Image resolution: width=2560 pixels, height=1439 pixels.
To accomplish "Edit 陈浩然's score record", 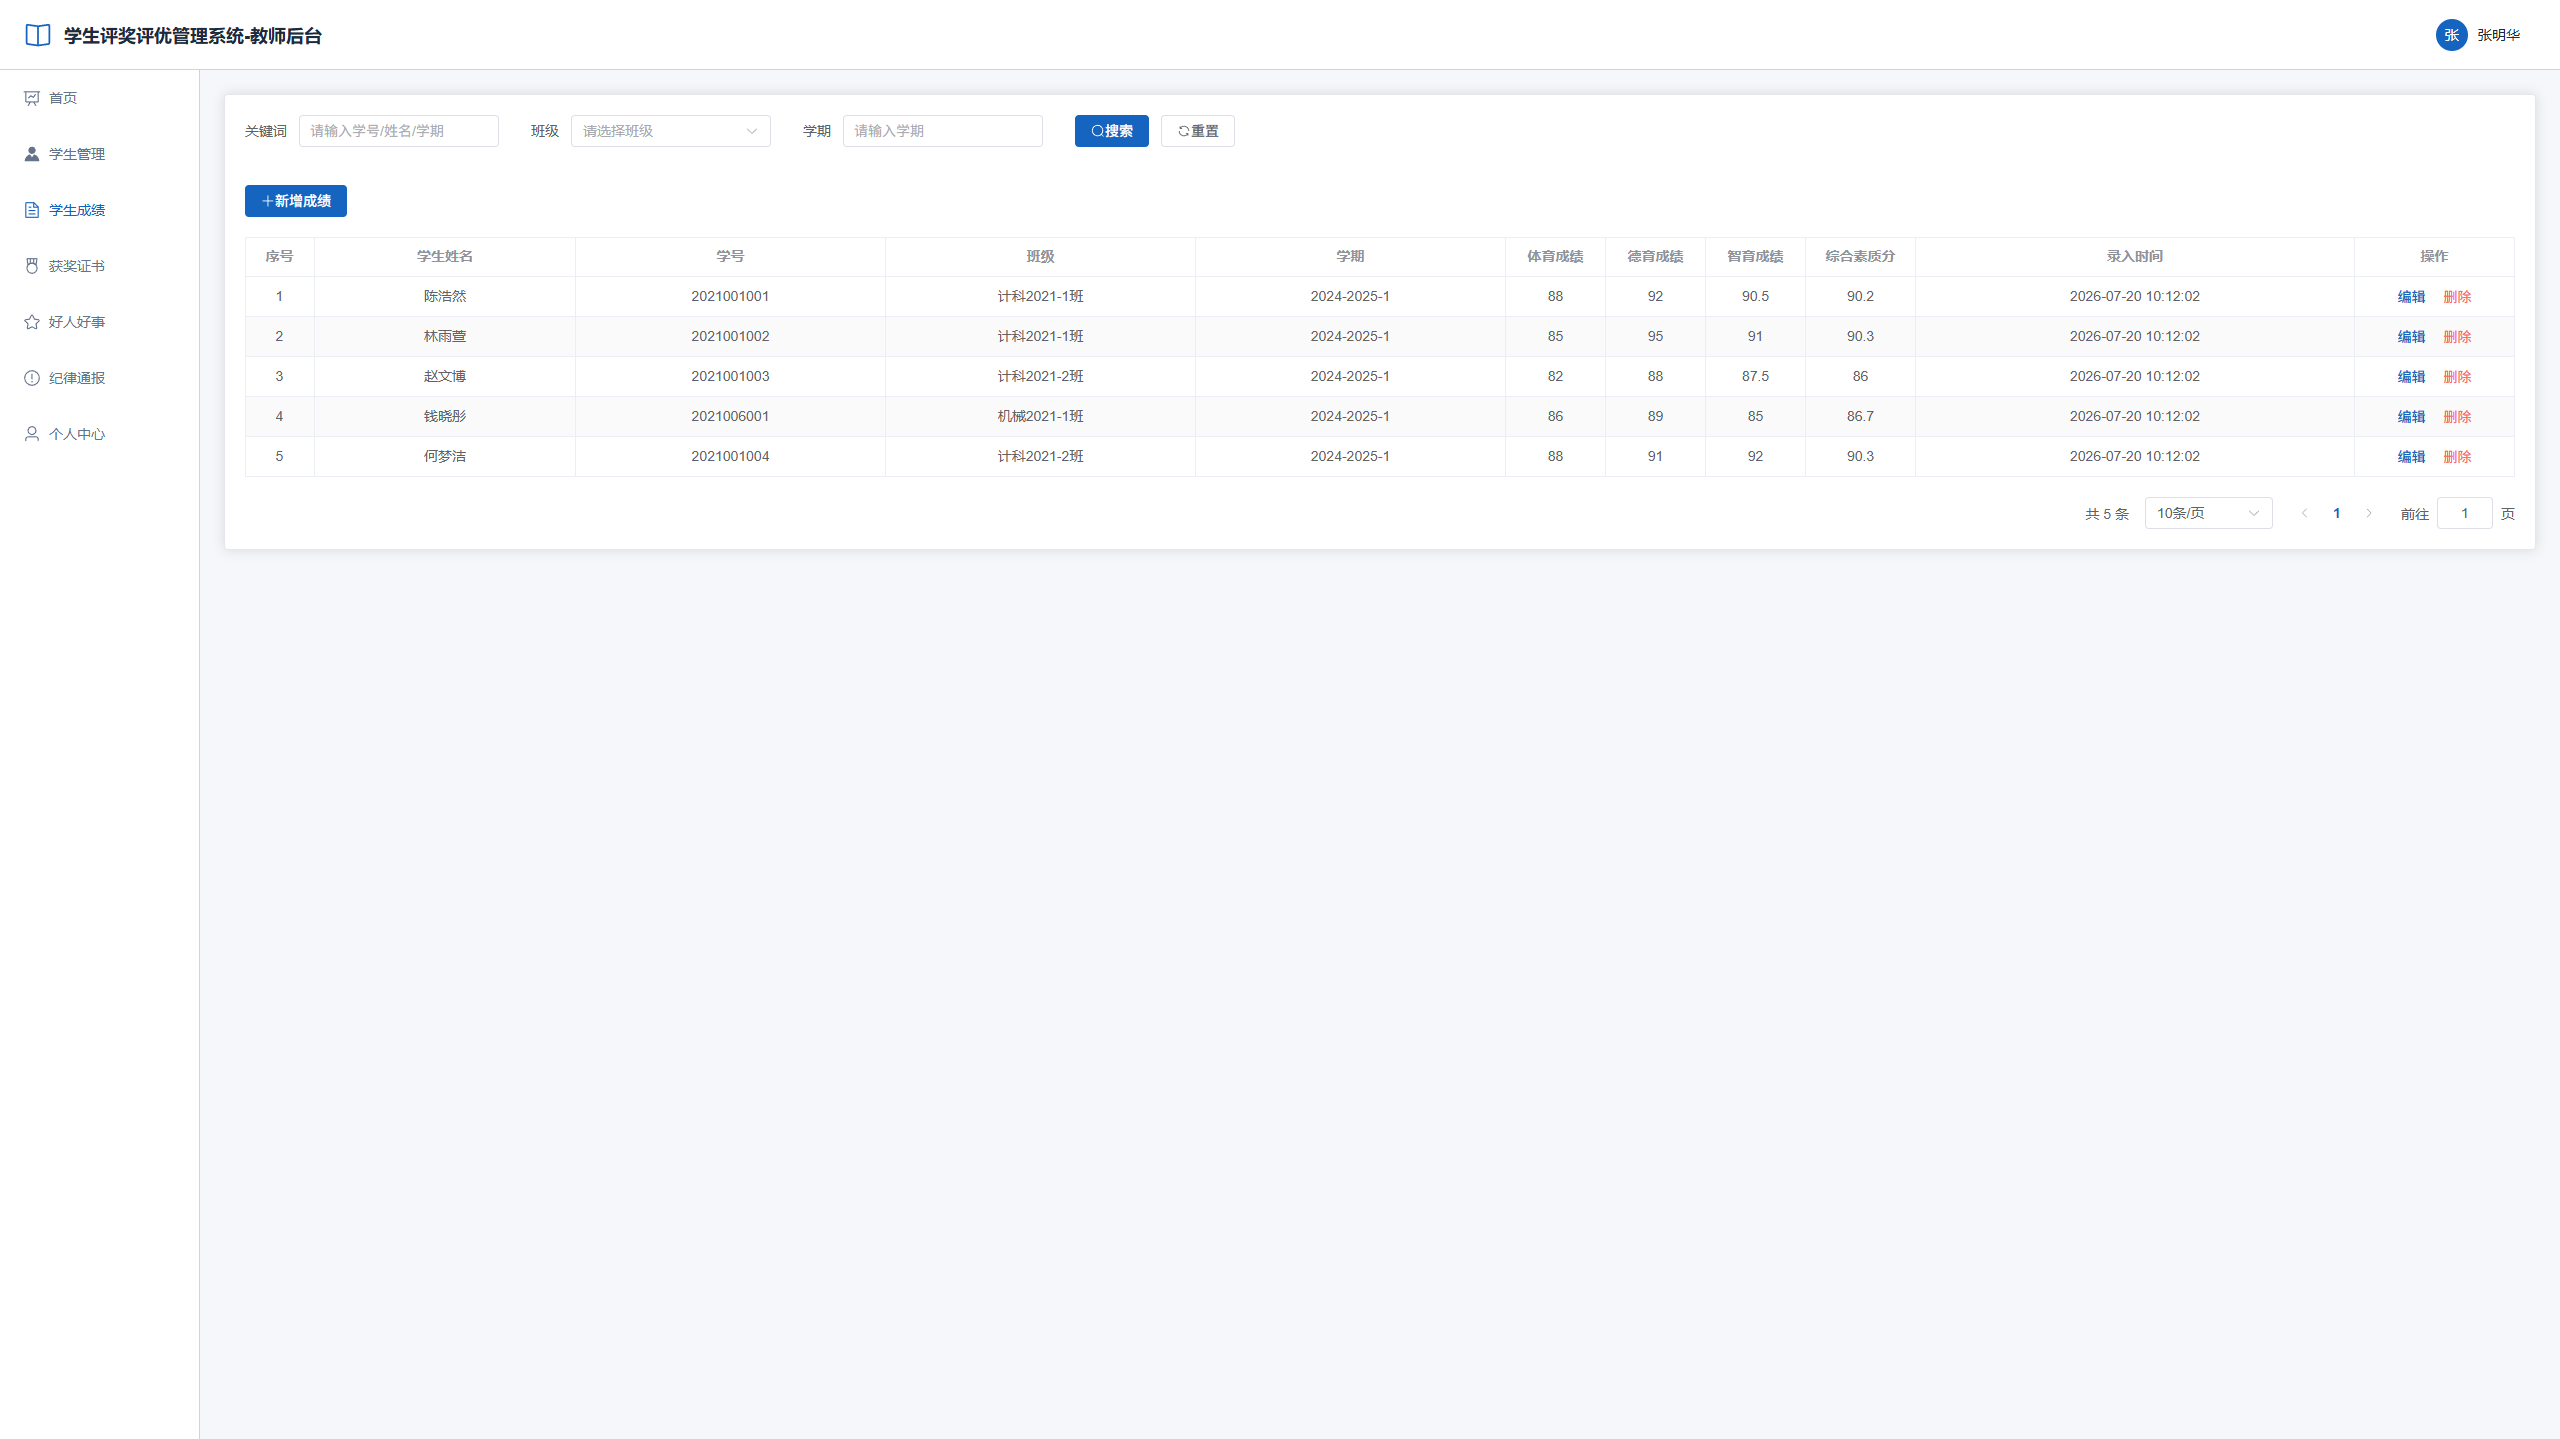I will pos(2411,297).
